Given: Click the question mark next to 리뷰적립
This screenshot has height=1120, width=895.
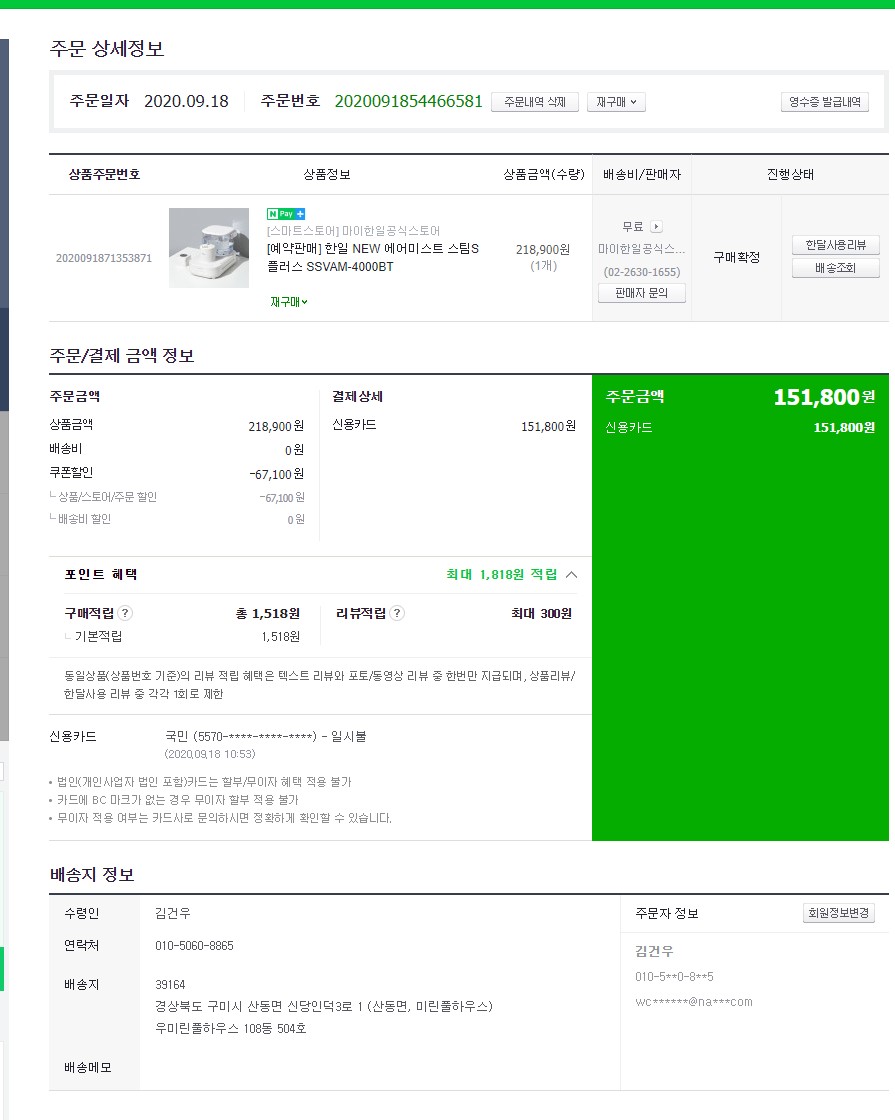Looking at the screenshot, I should (397, 613).
